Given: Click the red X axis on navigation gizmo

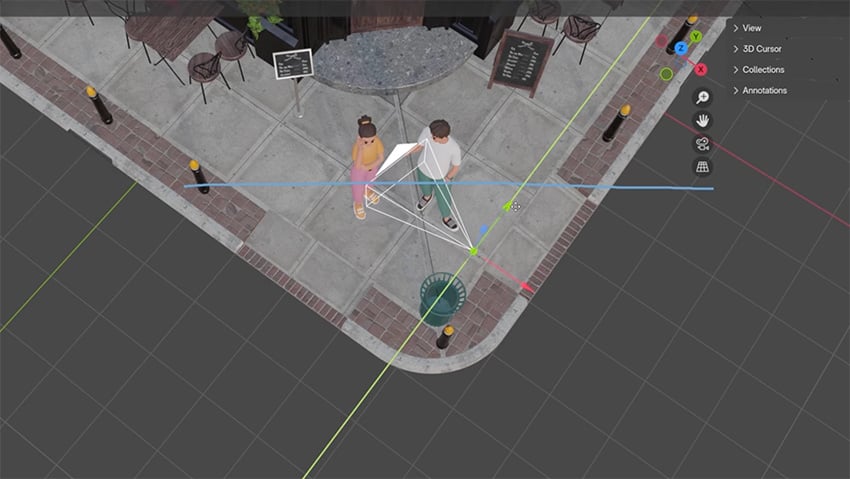Looking at the screenshot, I should [700, 69].
